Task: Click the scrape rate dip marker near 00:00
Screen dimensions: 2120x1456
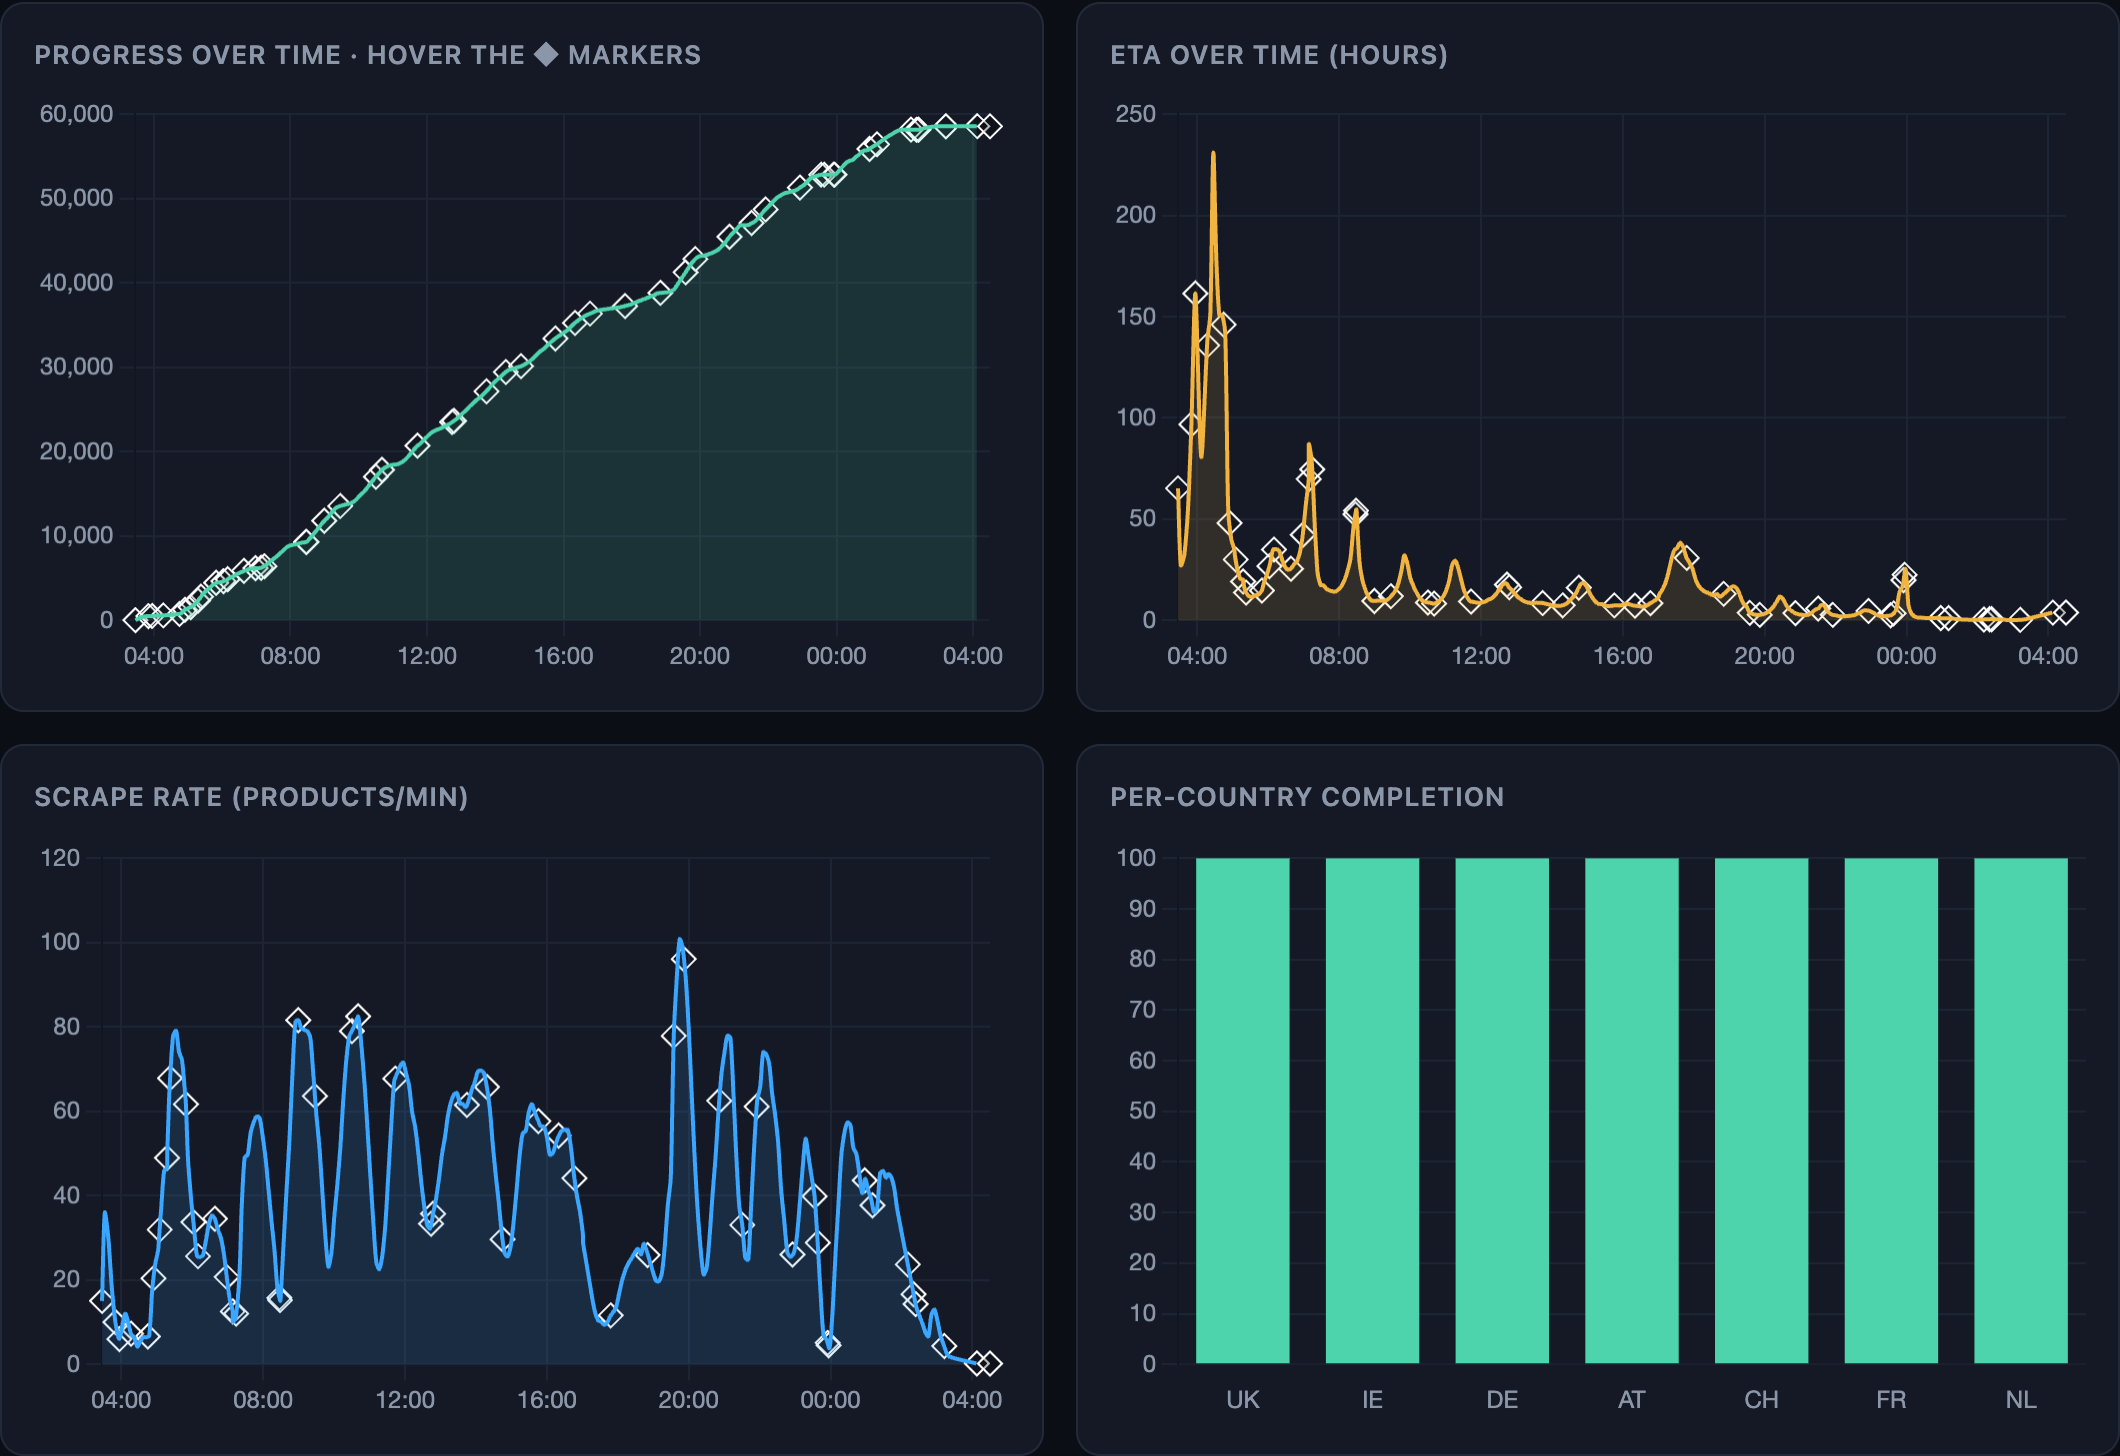Action: pos(828,1344)
